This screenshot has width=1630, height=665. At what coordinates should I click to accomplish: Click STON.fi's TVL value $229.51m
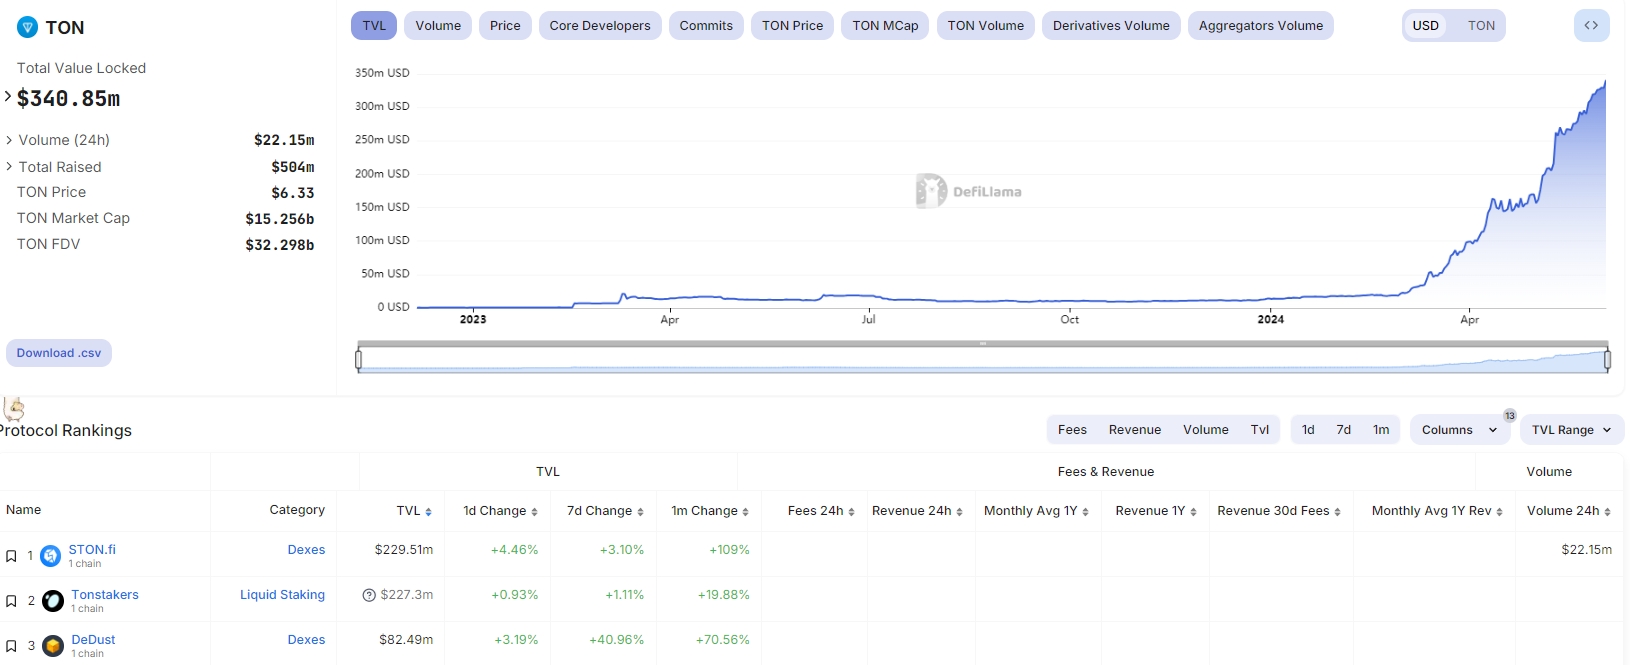pos(404,550)
